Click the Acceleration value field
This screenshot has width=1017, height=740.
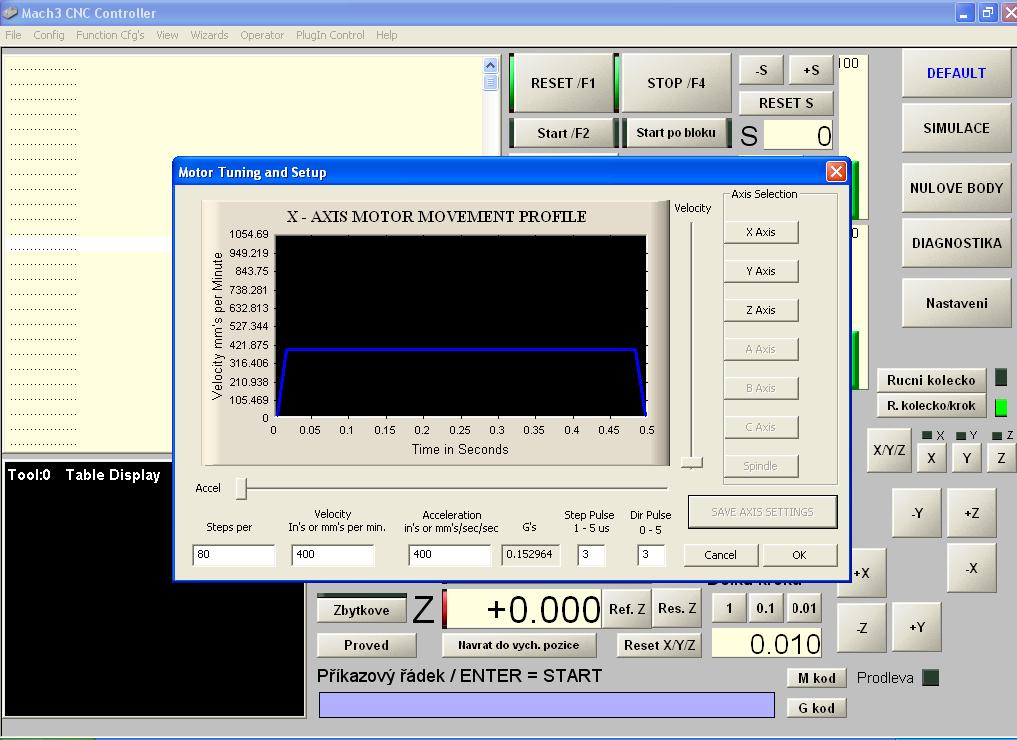(449, 555)
